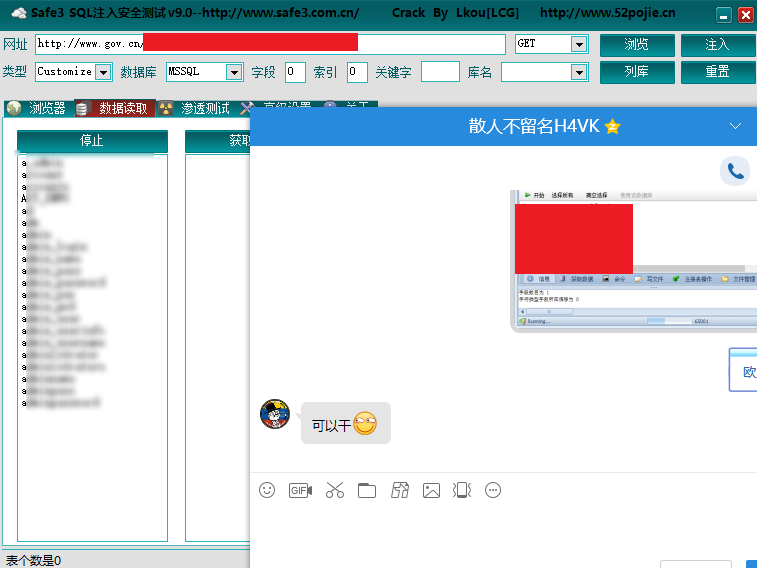The height and width of the screenshot is (568, 757).
Task: Open the picture send icon
Action: tap(431, 490)
